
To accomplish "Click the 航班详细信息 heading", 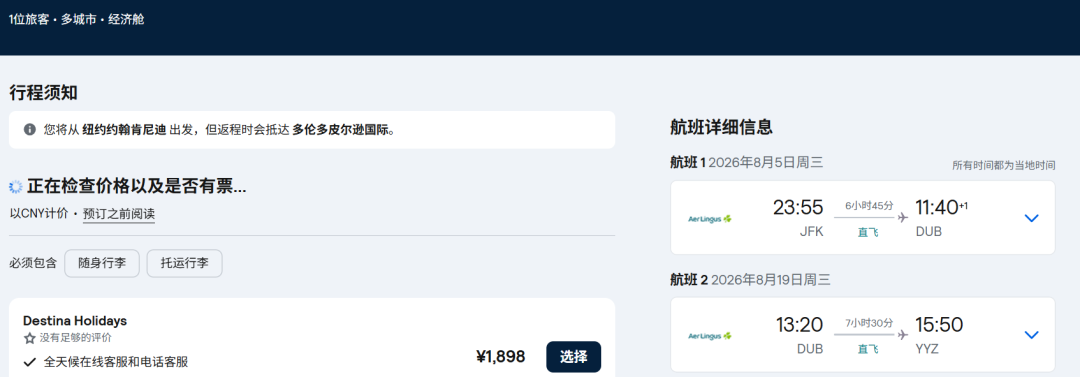I will pos(721,127).
